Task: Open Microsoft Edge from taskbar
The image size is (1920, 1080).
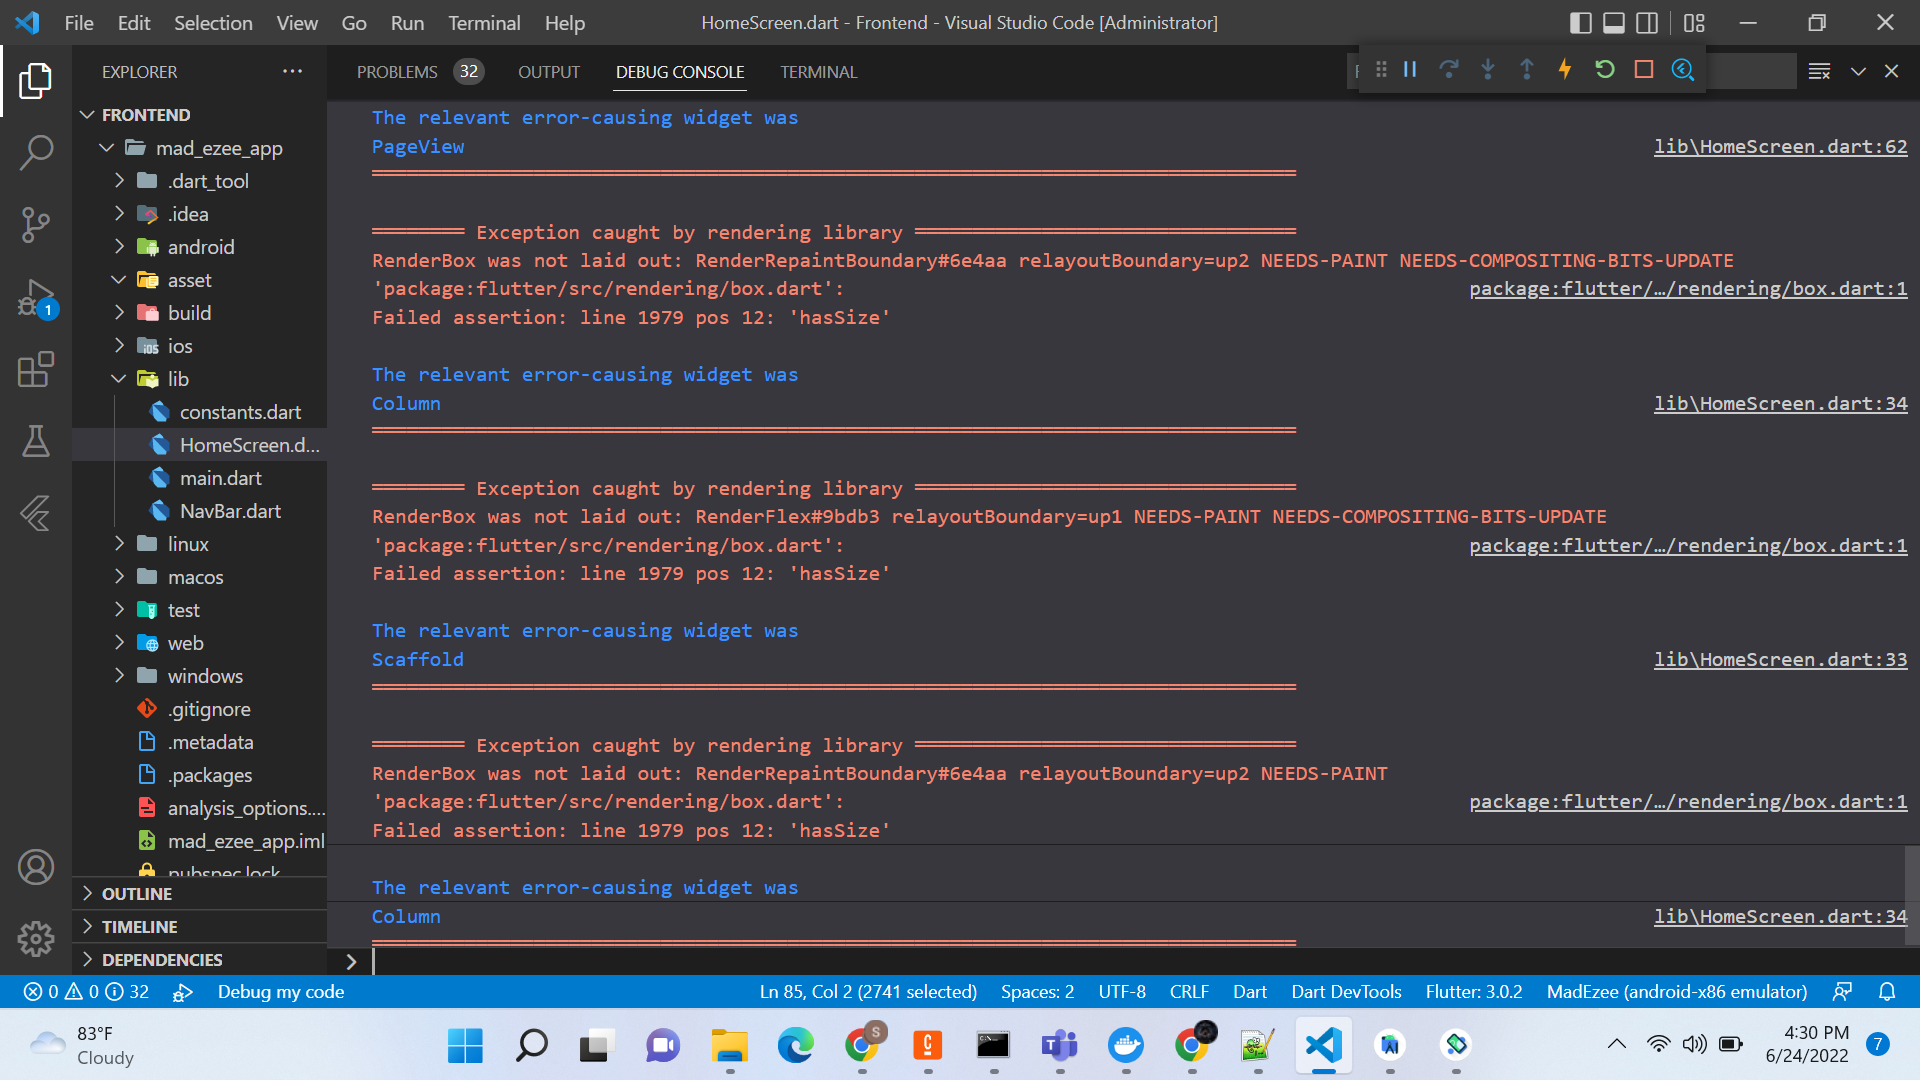Action: 795,1045
